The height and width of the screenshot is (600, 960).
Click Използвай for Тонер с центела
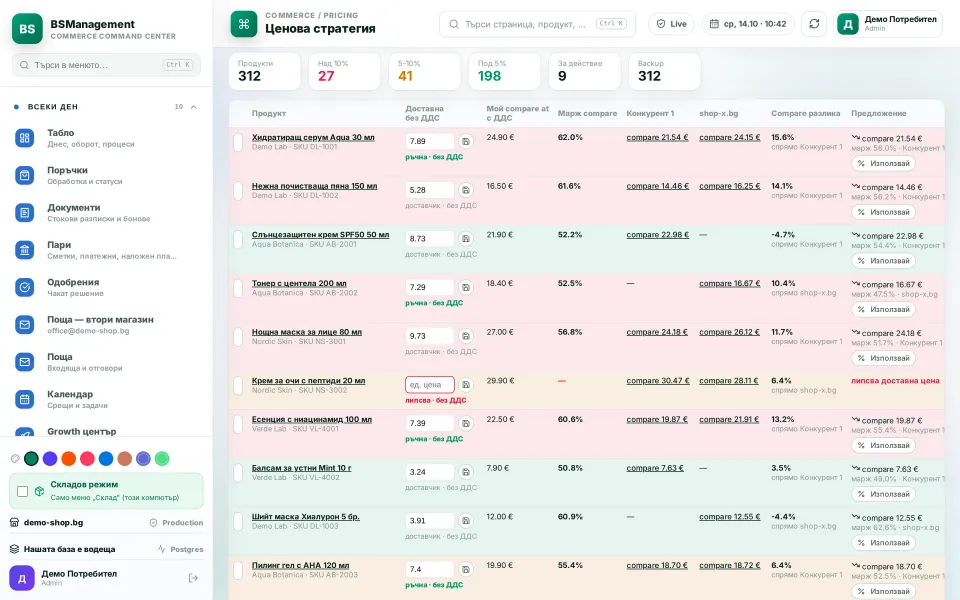[x=883, y=309]
